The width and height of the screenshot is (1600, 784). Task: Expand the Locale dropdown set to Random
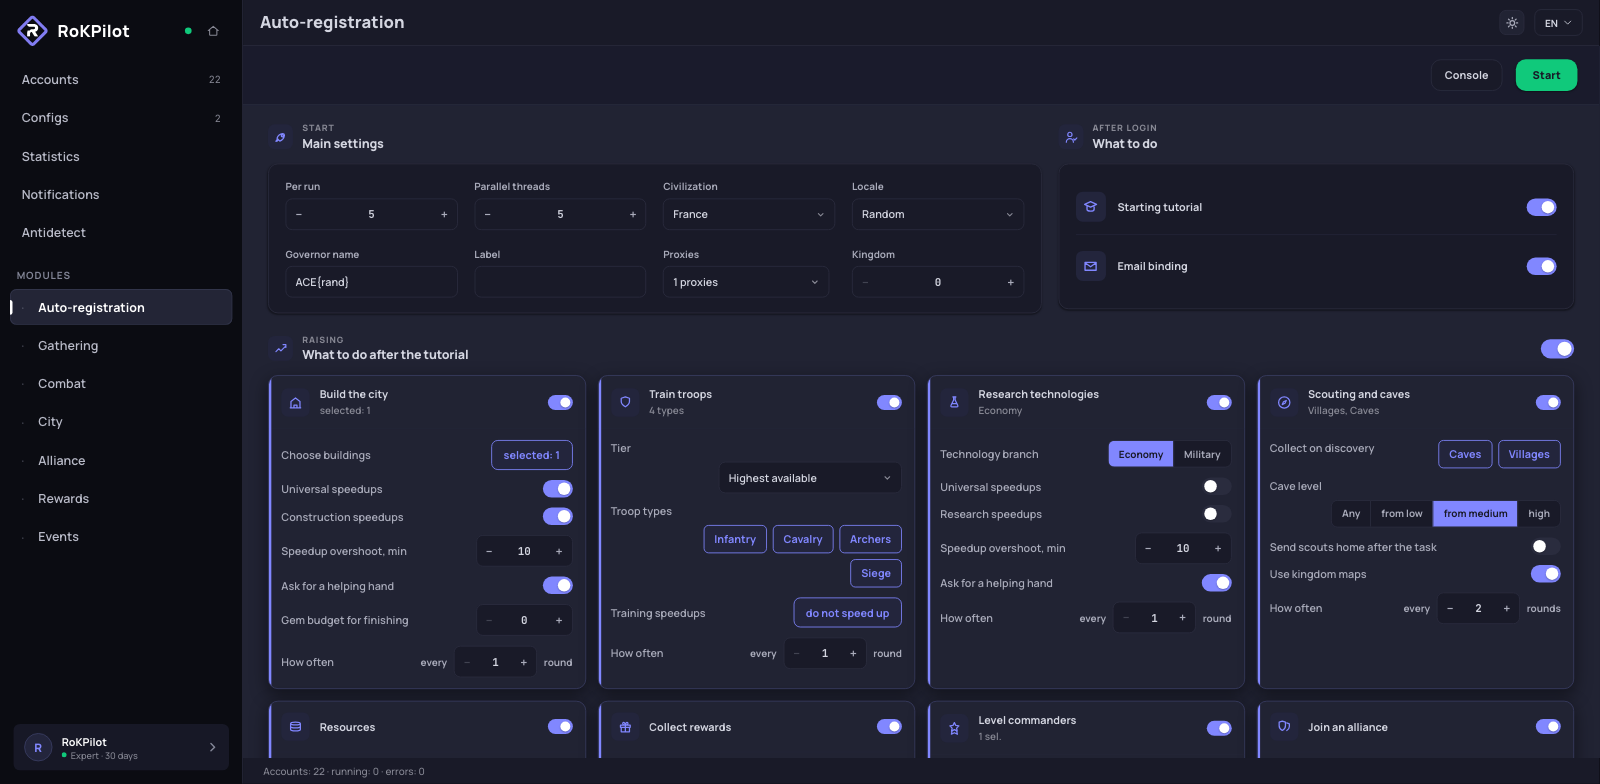(937, 214)
